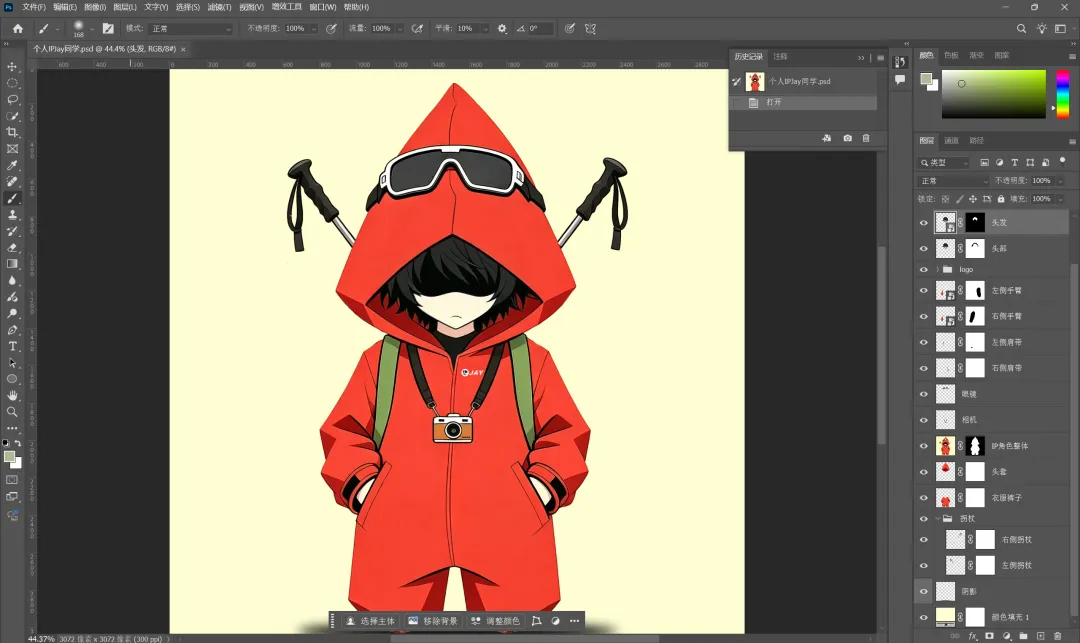Select the Crop tool
Screen dimensions: 1080x643
click(13, 132)
